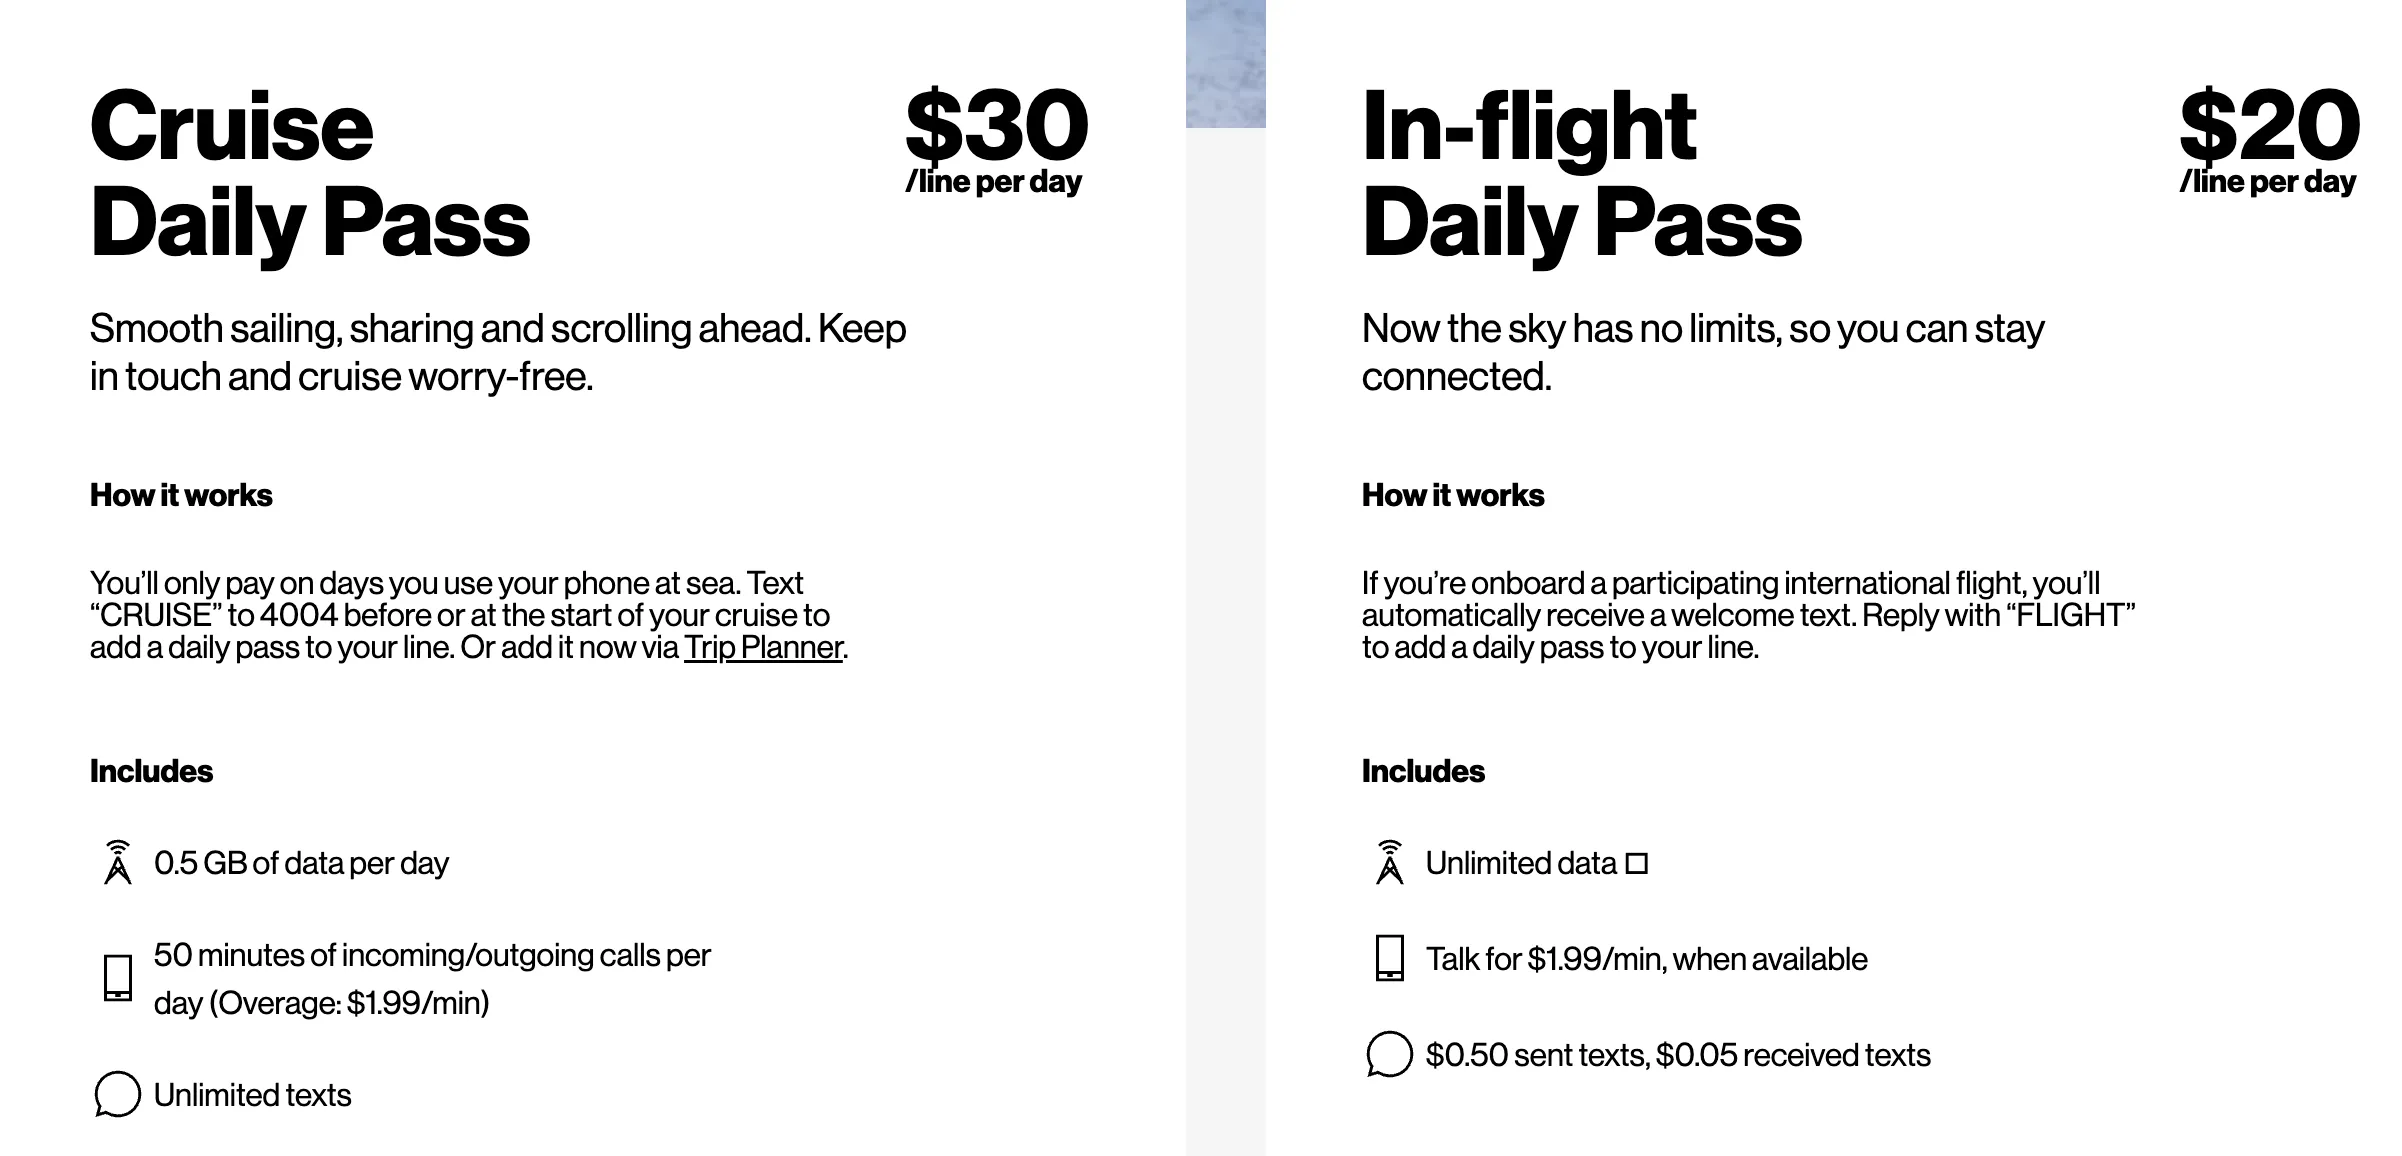Click the cruise Includes heading
Viewport: 2402px width, 1156px height.
(151, 771)
